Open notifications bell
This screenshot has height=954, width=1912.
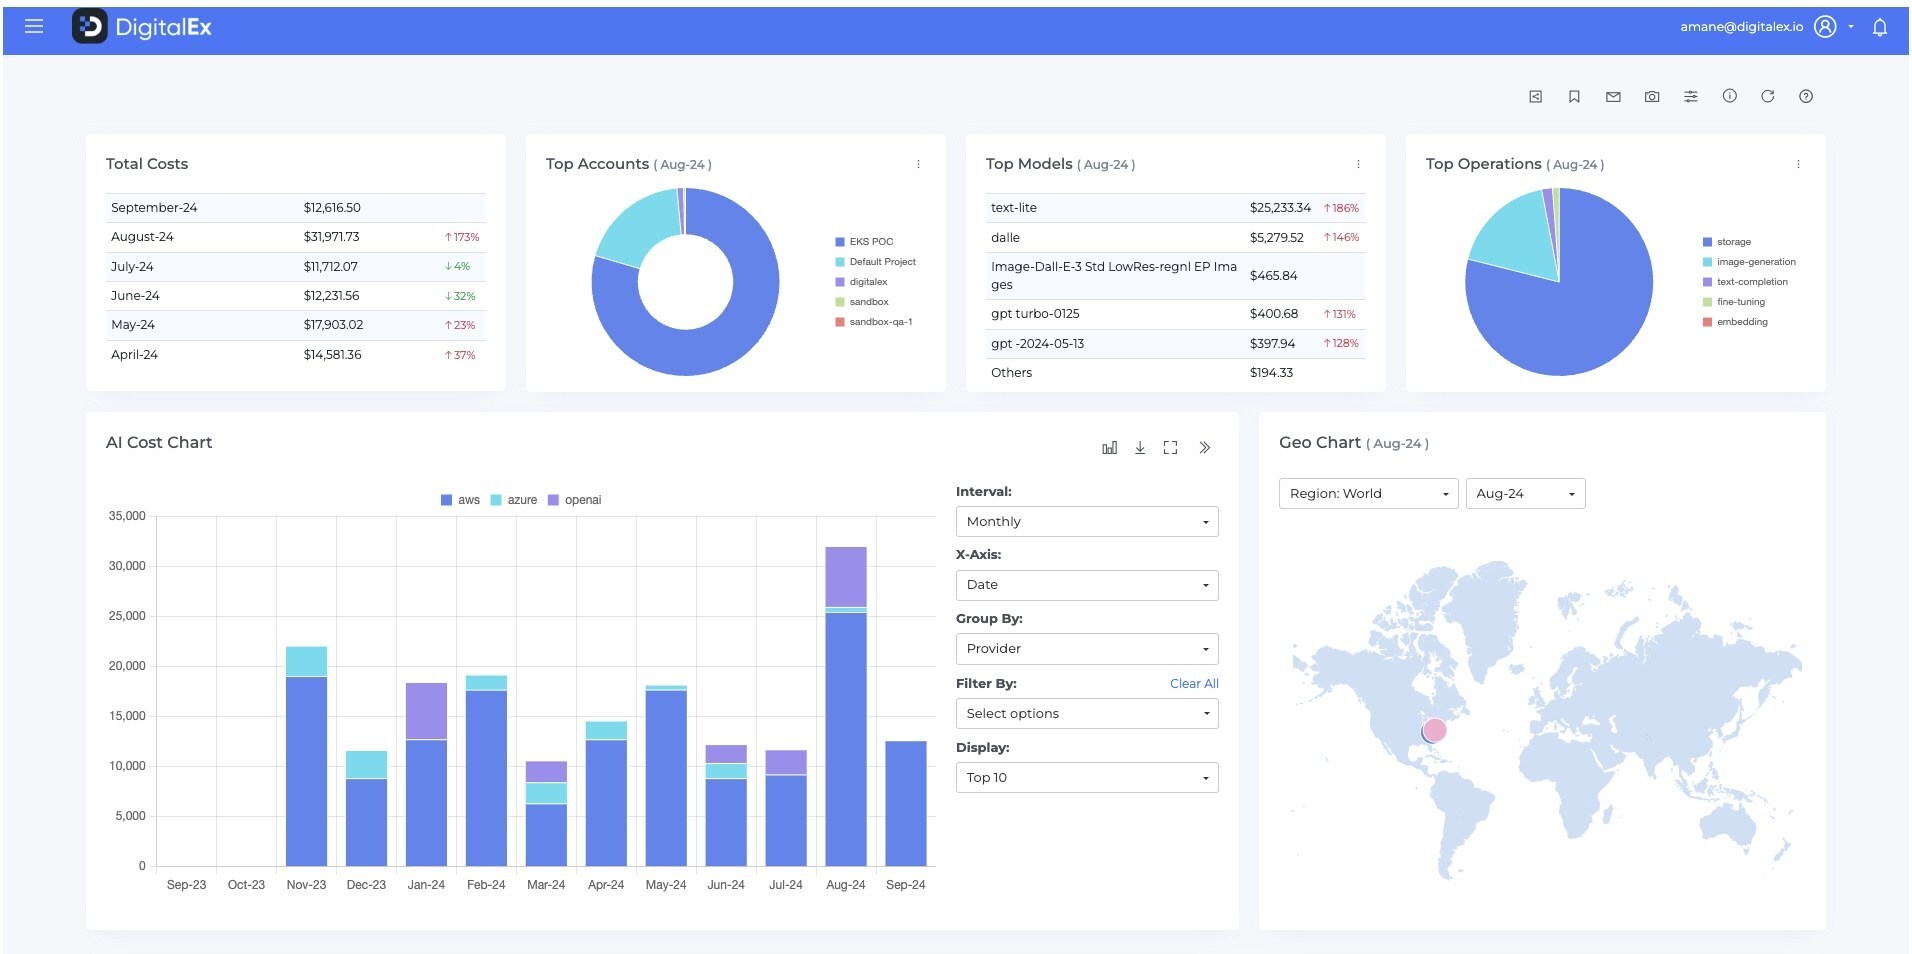click(1879, 27)
